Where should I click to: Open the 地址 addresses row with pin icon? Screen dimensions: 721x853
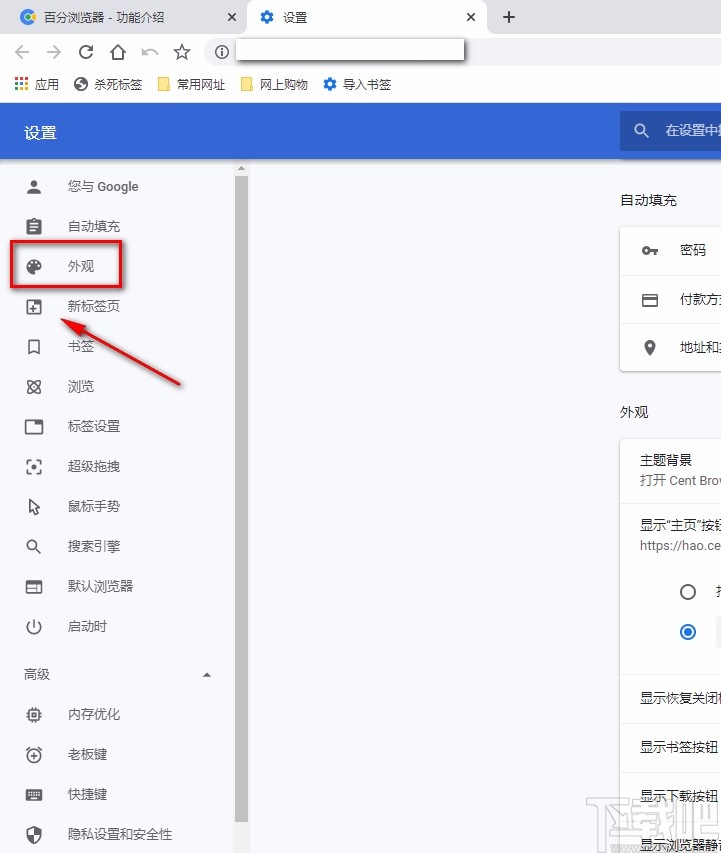click(x=670, y=348)
